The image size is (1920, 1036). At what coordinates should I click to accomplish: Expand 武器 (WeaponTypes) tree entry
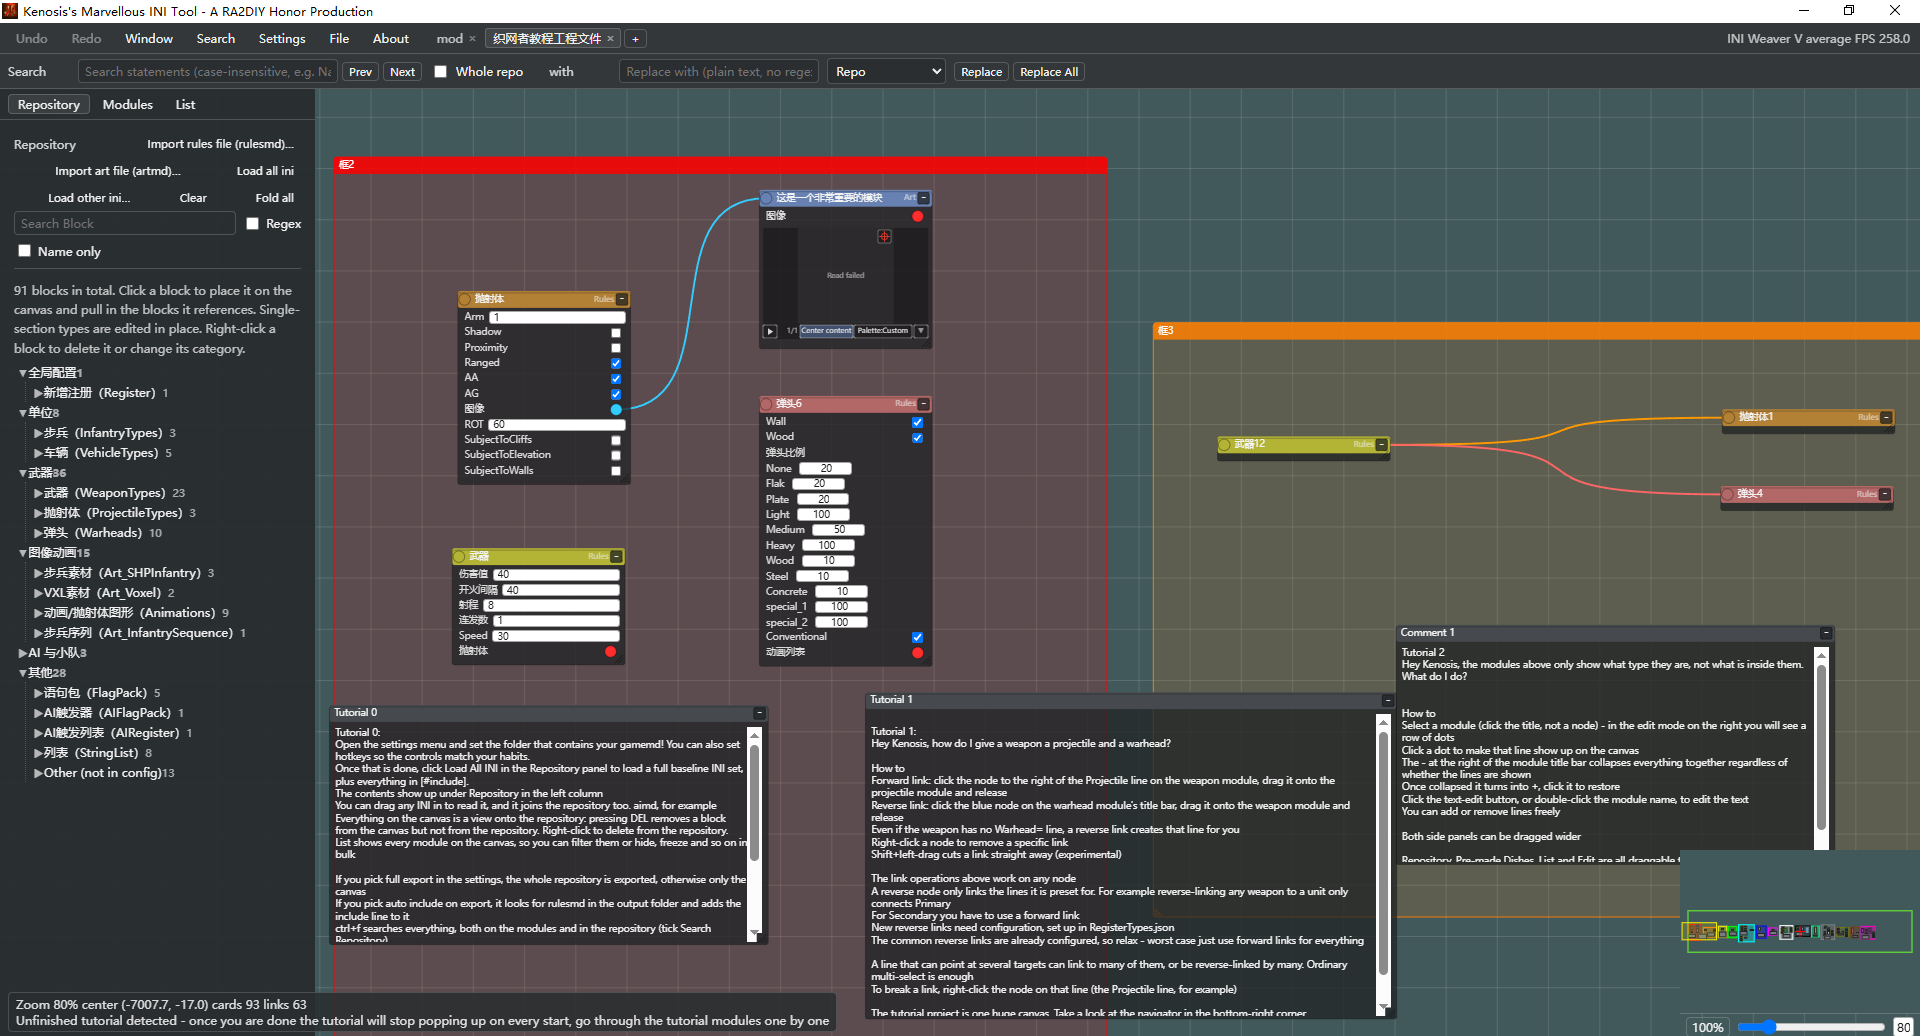coord(38,493)
